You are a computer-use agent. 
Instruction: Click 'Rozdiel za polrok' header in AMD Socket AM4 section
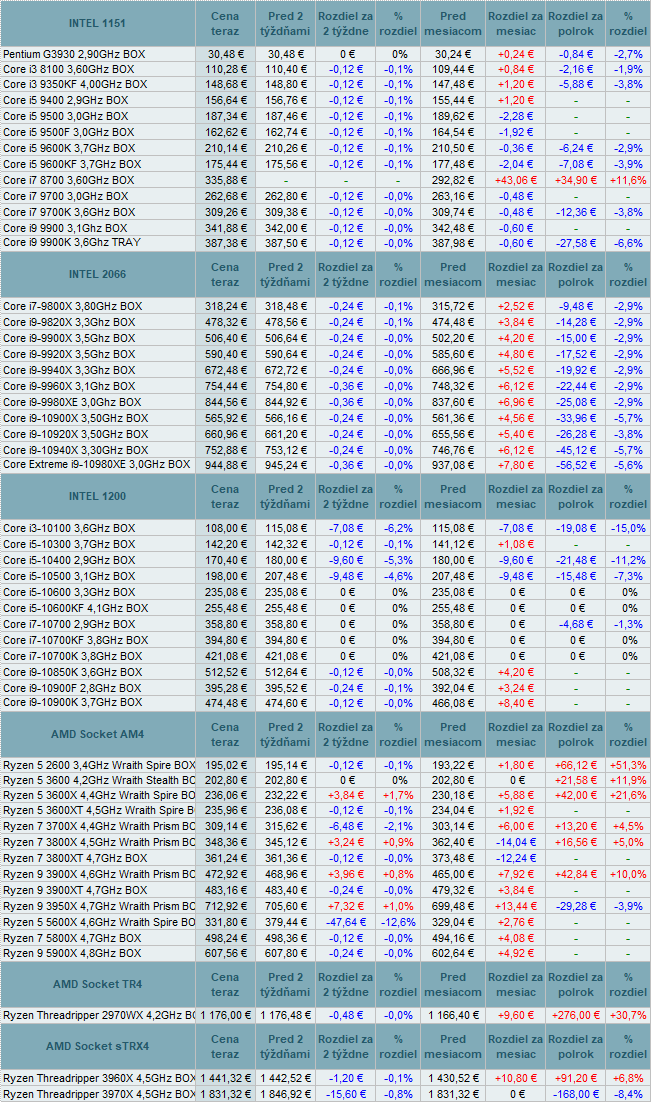click(576, 734)
